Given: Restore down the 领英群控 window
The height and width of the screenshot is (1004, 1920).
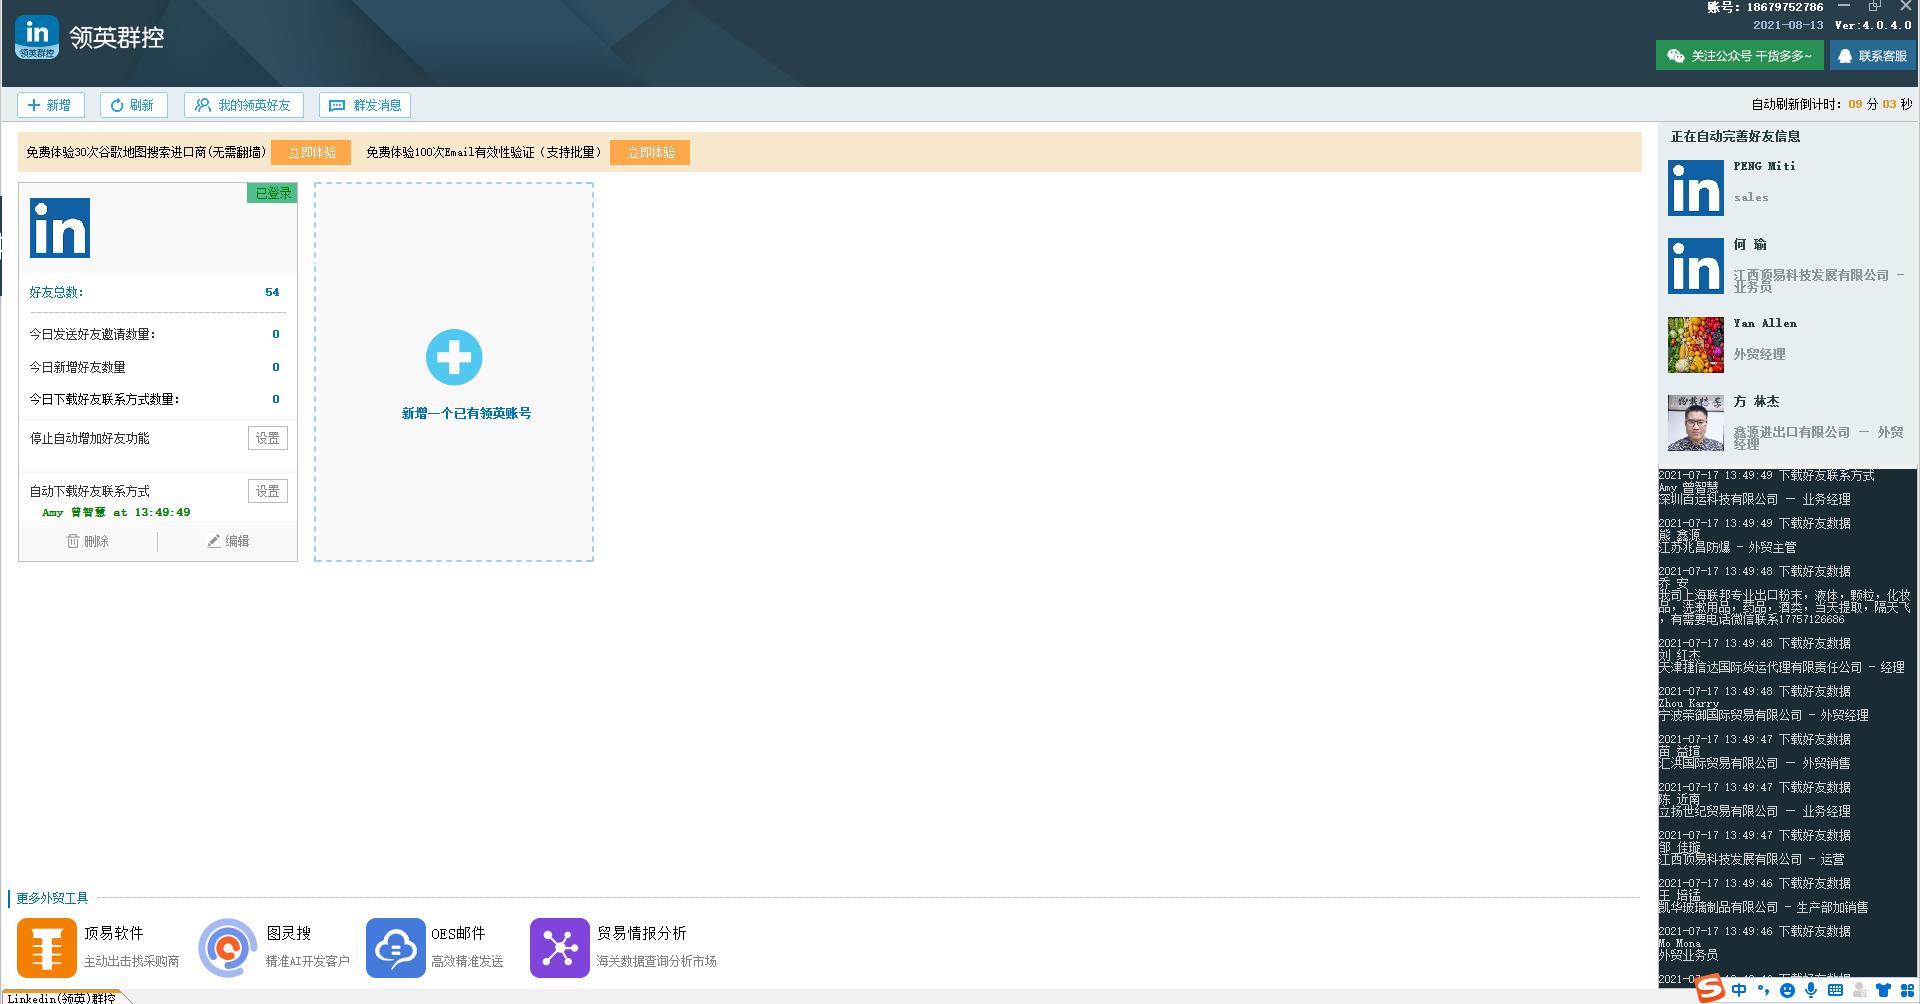Looking at the screenshot, I should [1875, 7].
